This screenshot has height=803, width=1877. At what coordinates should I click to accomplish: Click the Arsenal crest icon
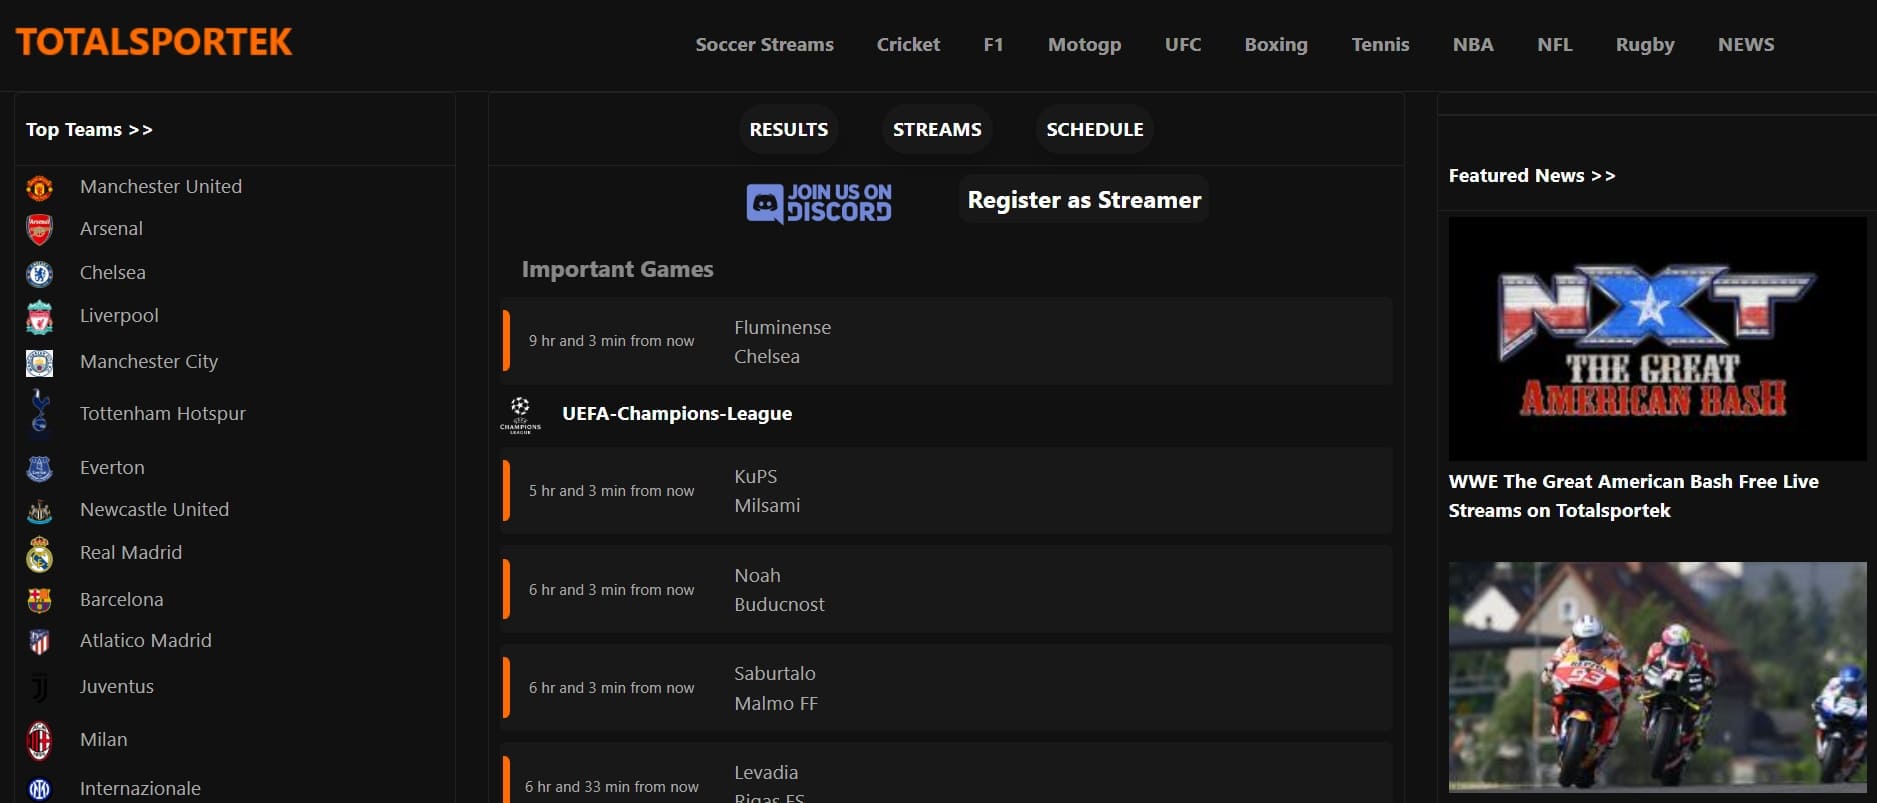[39, 229]
